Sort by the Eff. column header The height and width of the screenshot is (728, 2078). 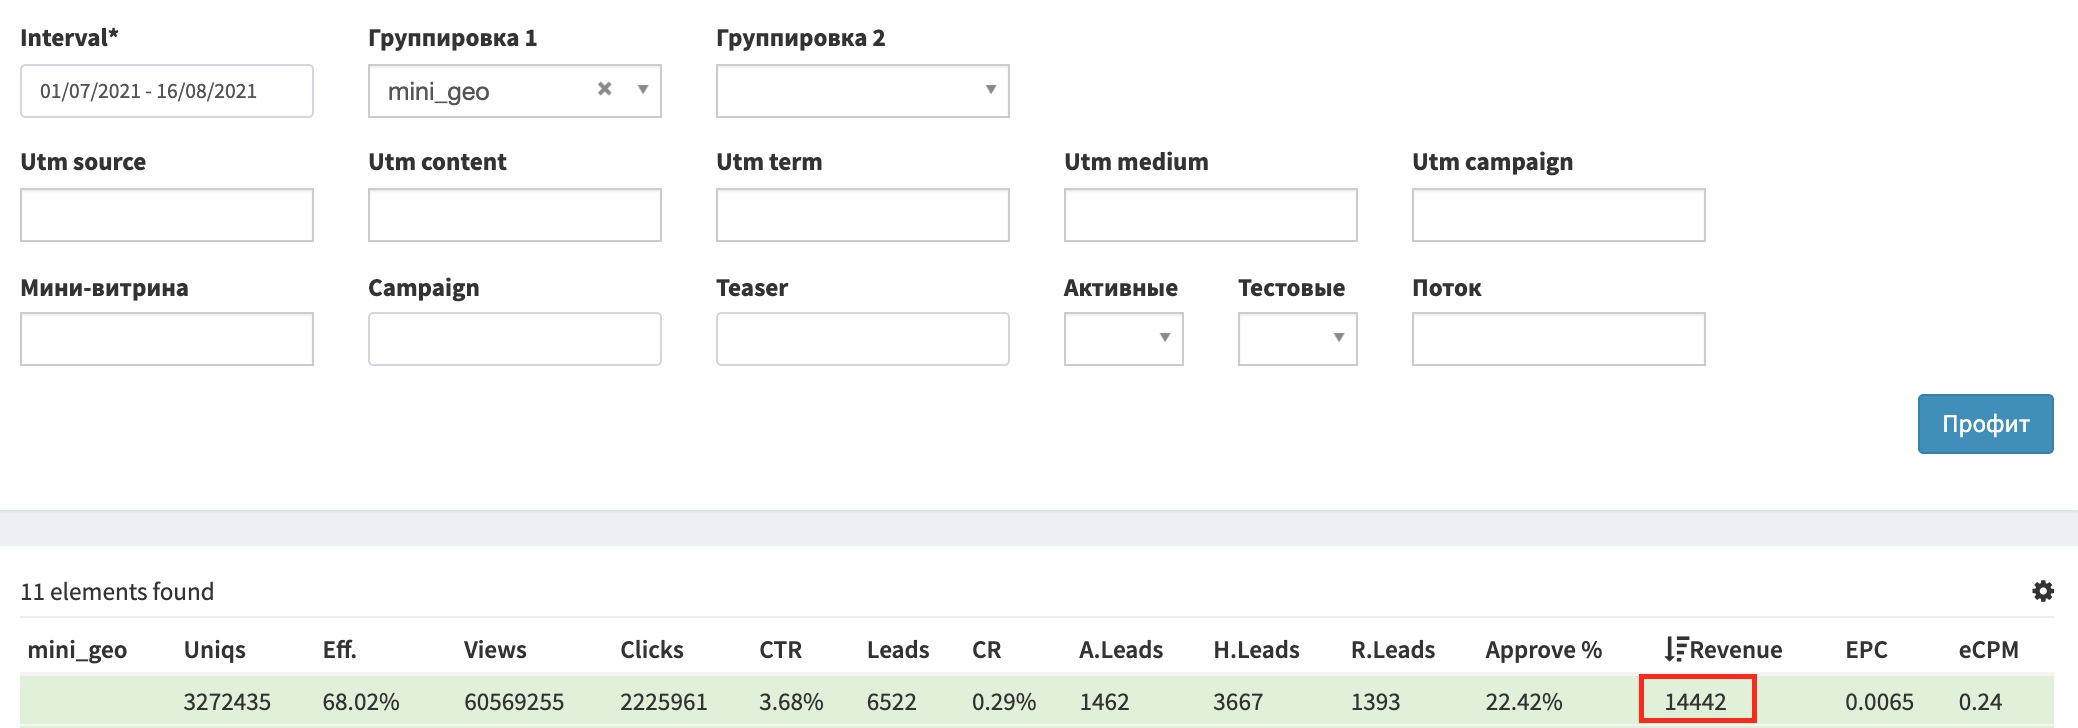[x=339, y=650]
